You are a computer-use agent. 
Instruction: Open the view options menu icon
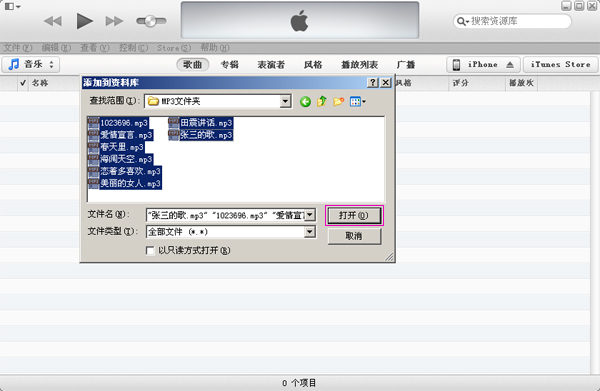358,102
